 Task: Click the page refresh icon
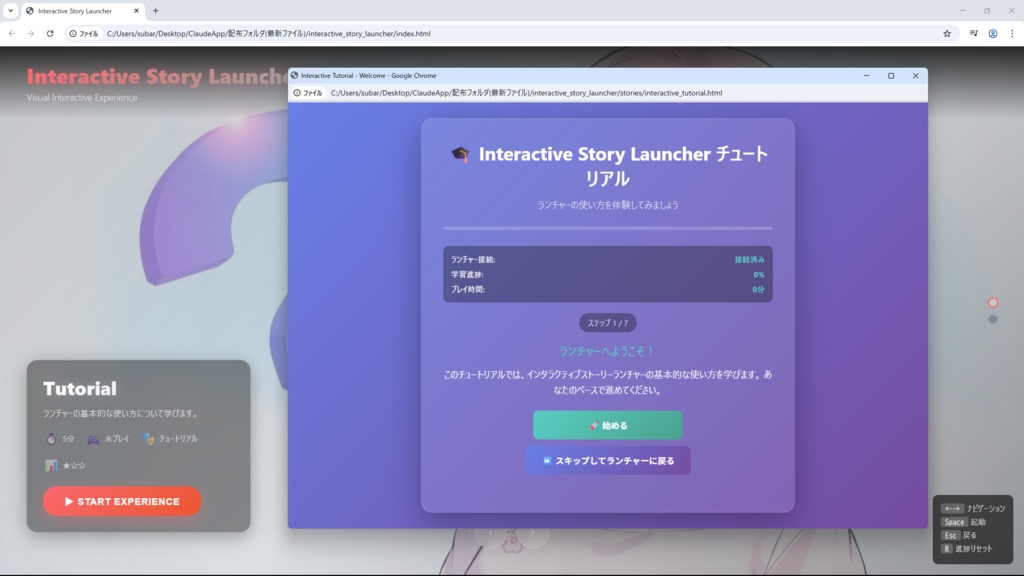(49, 33)
